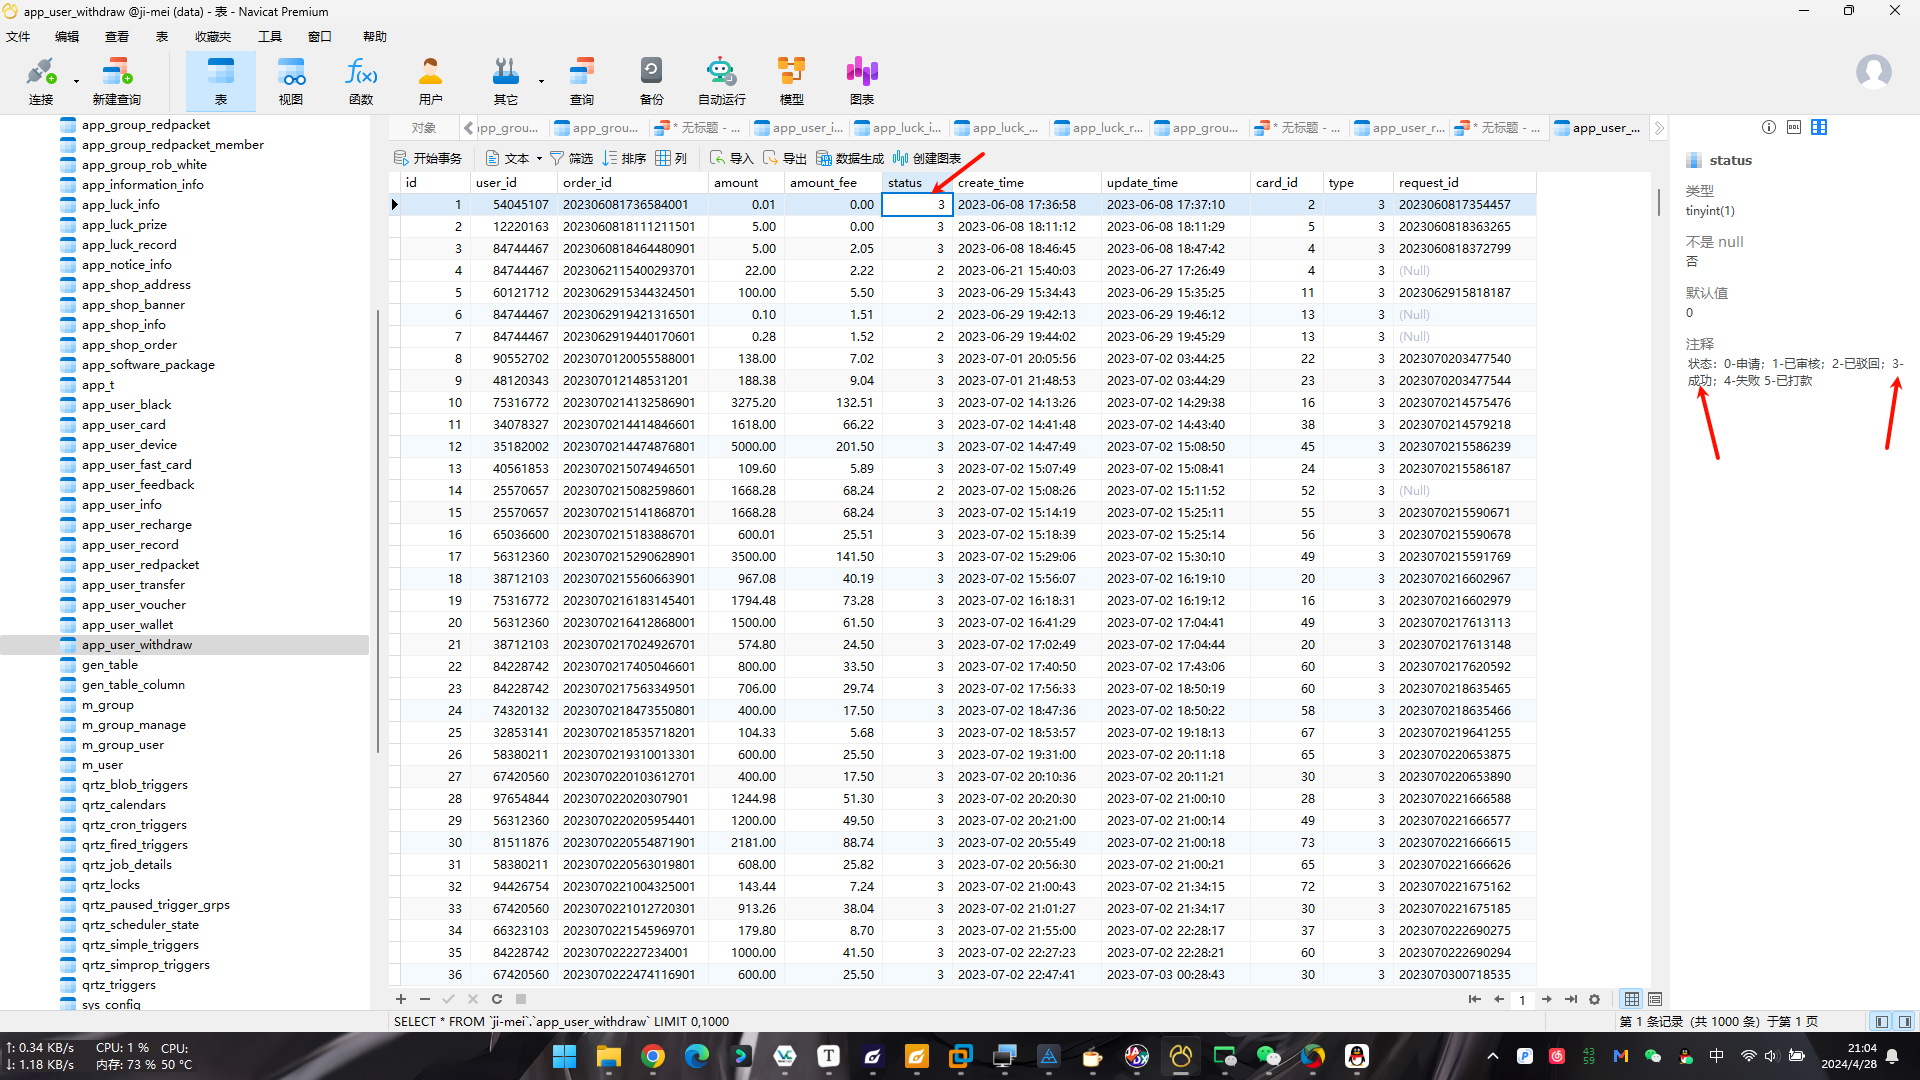Expand the 连接 connection dropdown arrow
This screenshot has width=1920, height=1080.
tap(76, 81)
